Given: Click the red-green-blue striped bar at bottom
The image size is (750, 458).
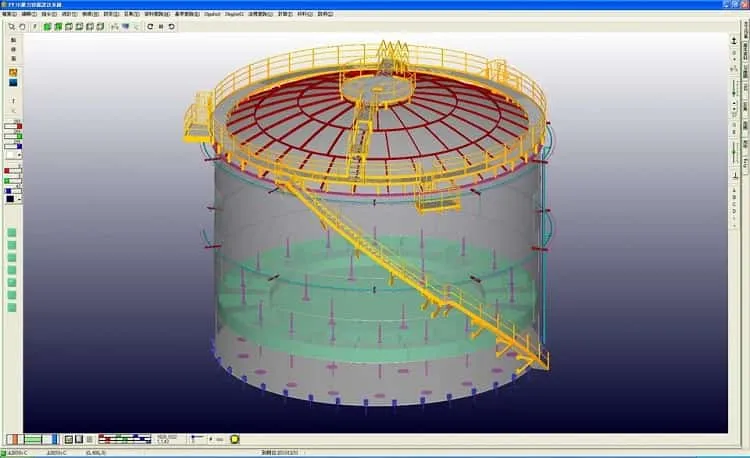Looking at the screenshot, I should coord(124,439).
